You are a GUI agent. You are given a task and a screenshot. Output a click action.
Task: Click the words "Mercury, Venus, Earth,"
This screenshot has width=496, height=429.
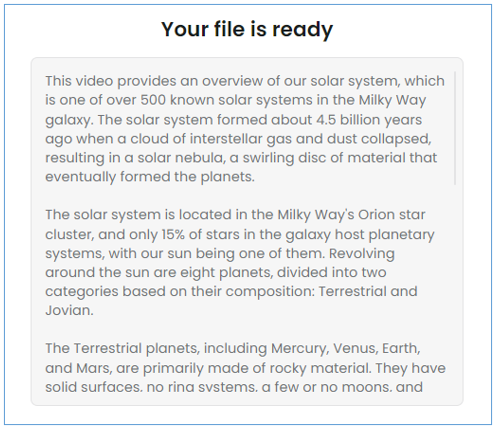click(346, 348)
